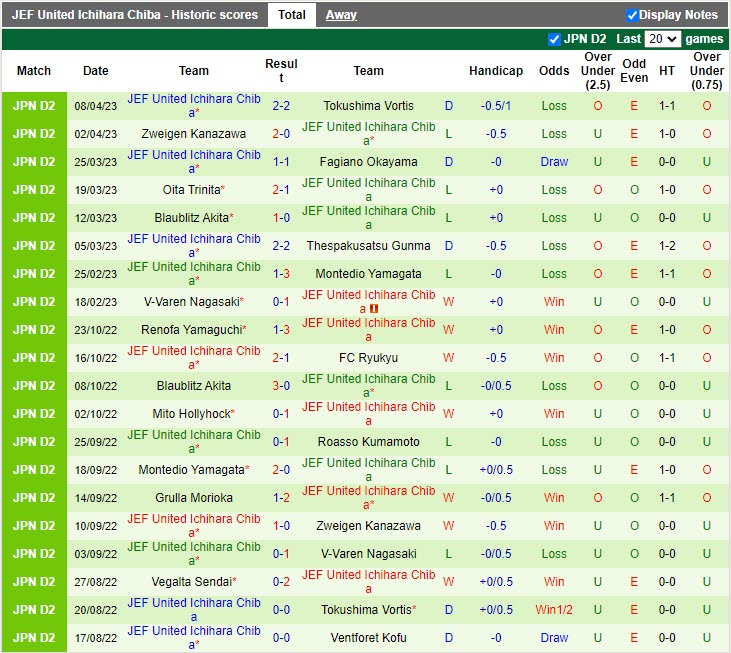
Task: Click JEF United Ichihara Chiba on 20/08/22 row
Action: point(193,609)
